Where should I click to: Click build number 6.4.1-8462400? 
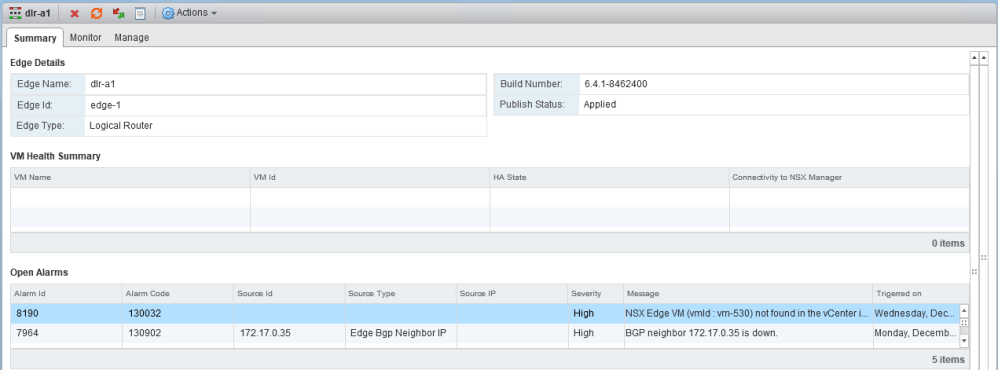click(x=615, y=83)
